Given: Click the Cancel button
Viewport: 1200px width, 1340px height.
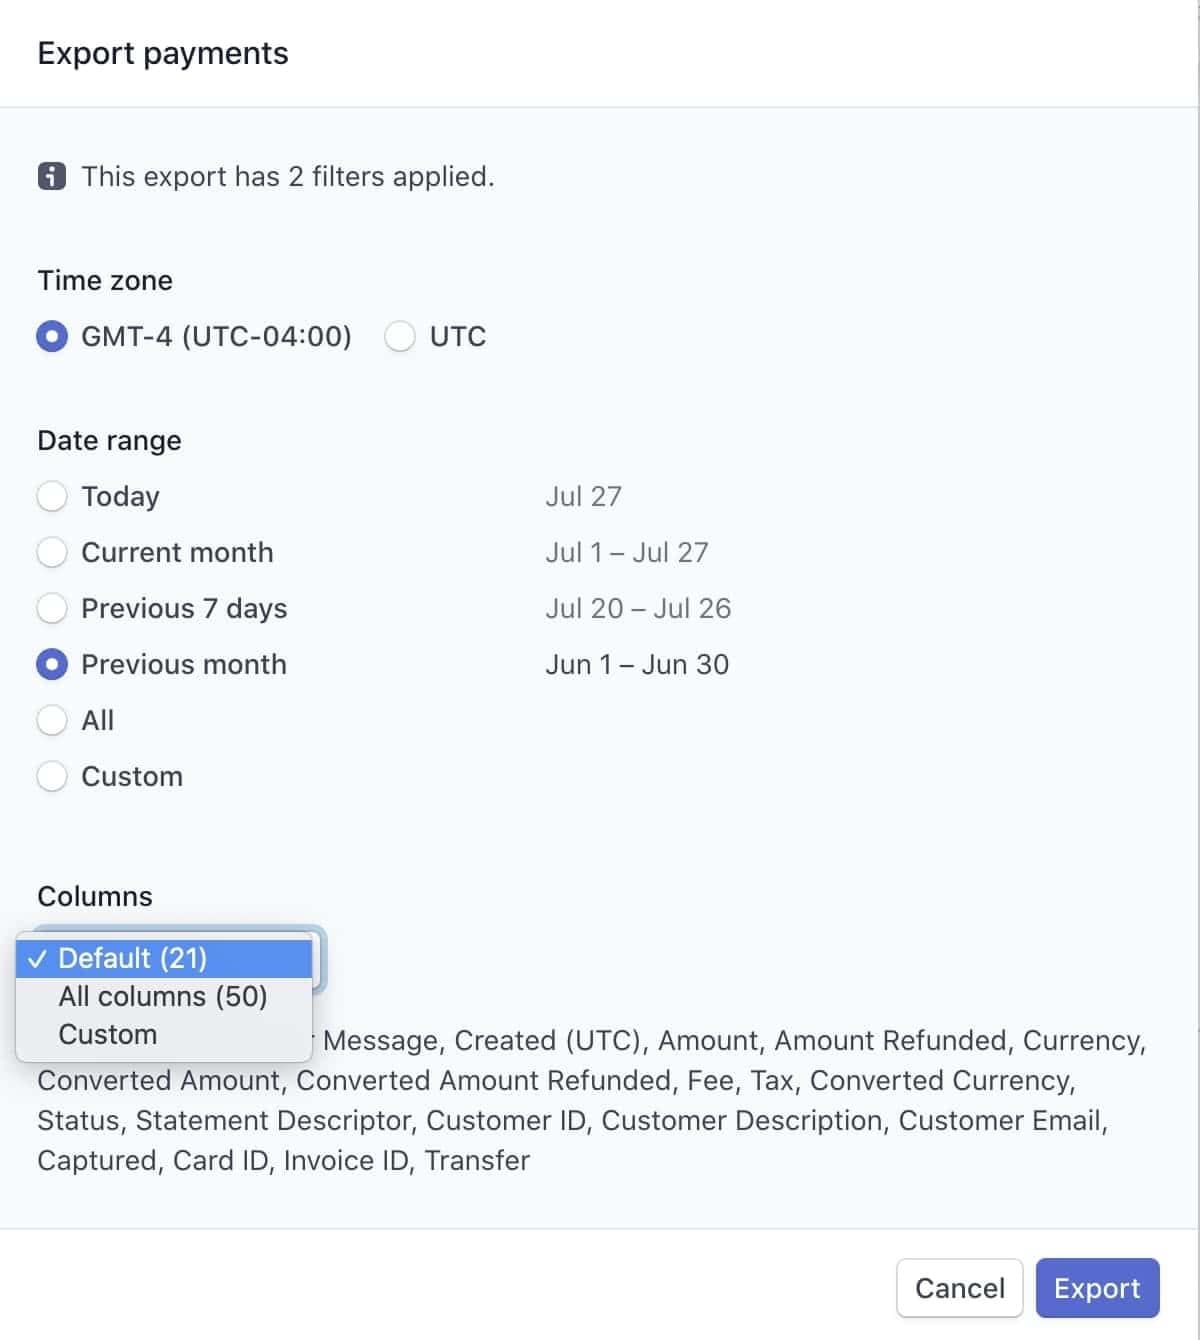Looking at the screenshot, I should [959, 1288].
